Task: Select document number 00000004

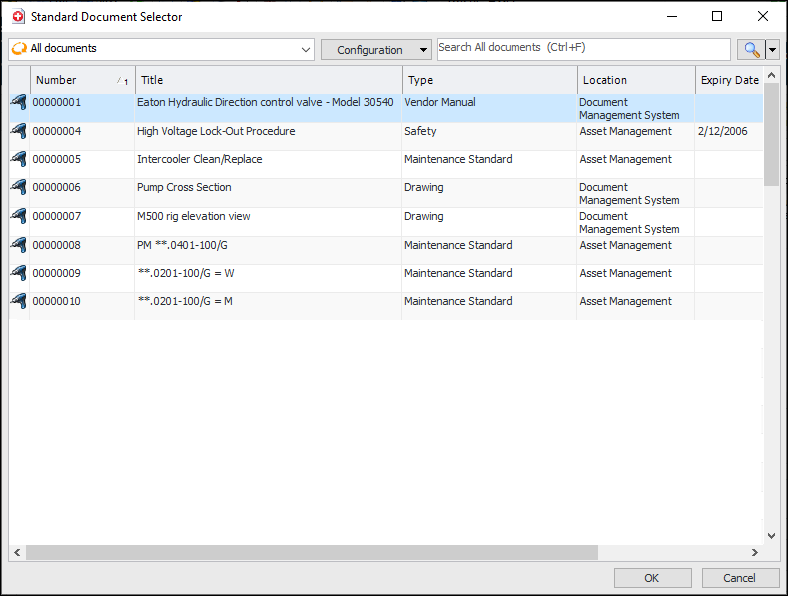Action: [57, 131]
